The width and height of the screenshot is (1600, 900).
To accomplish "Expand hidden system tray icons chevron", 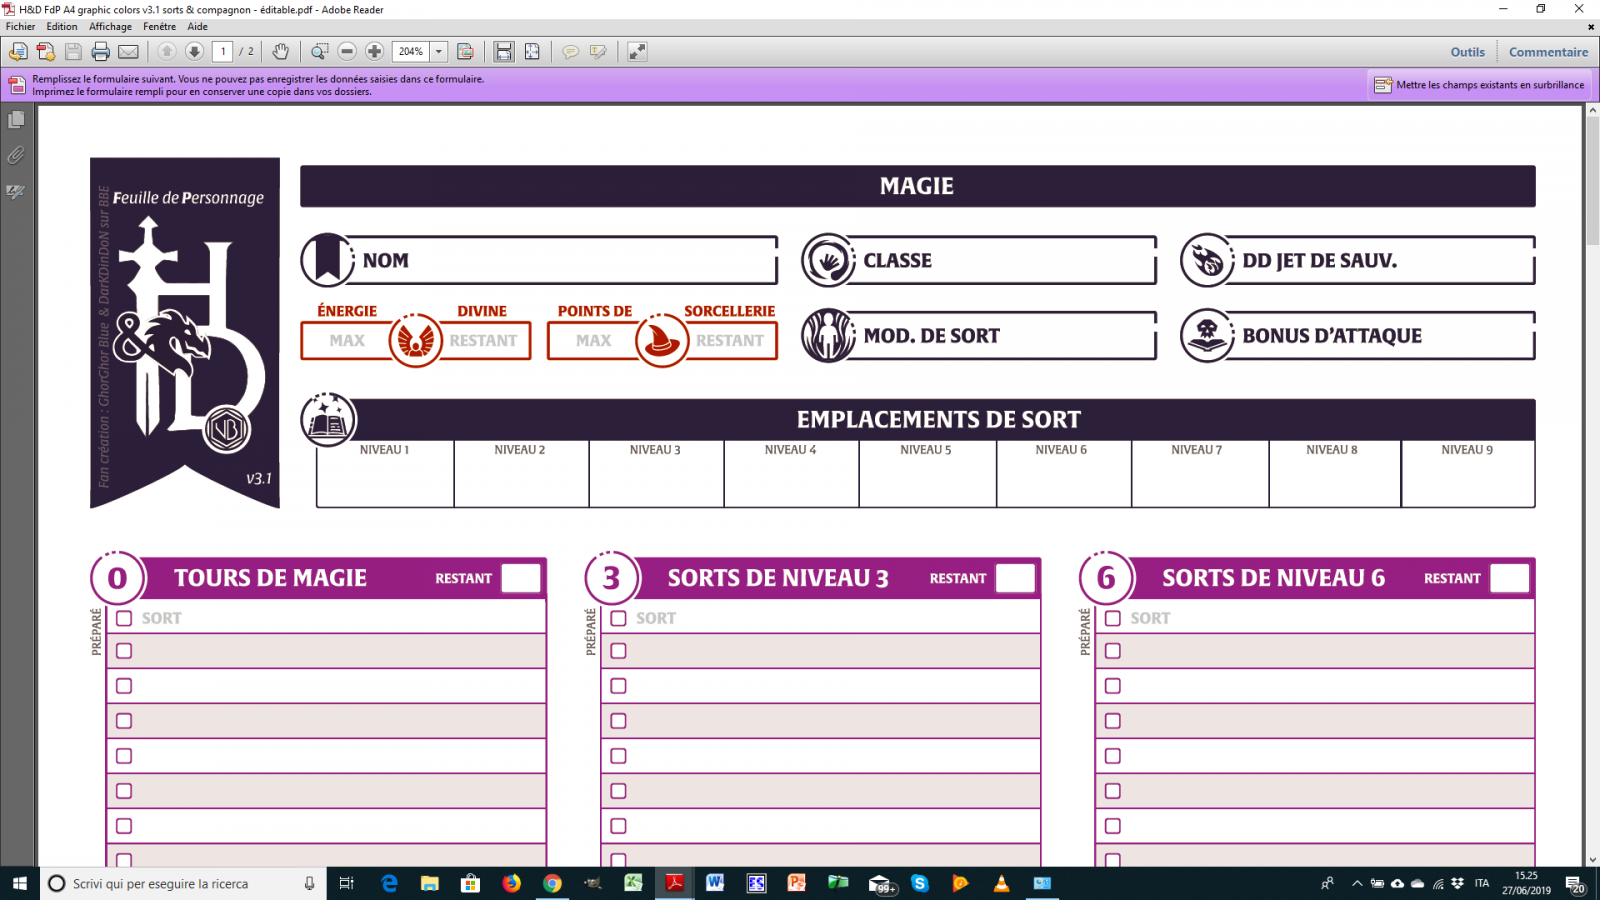I will pyautogui.click(x=1357, y=884).
